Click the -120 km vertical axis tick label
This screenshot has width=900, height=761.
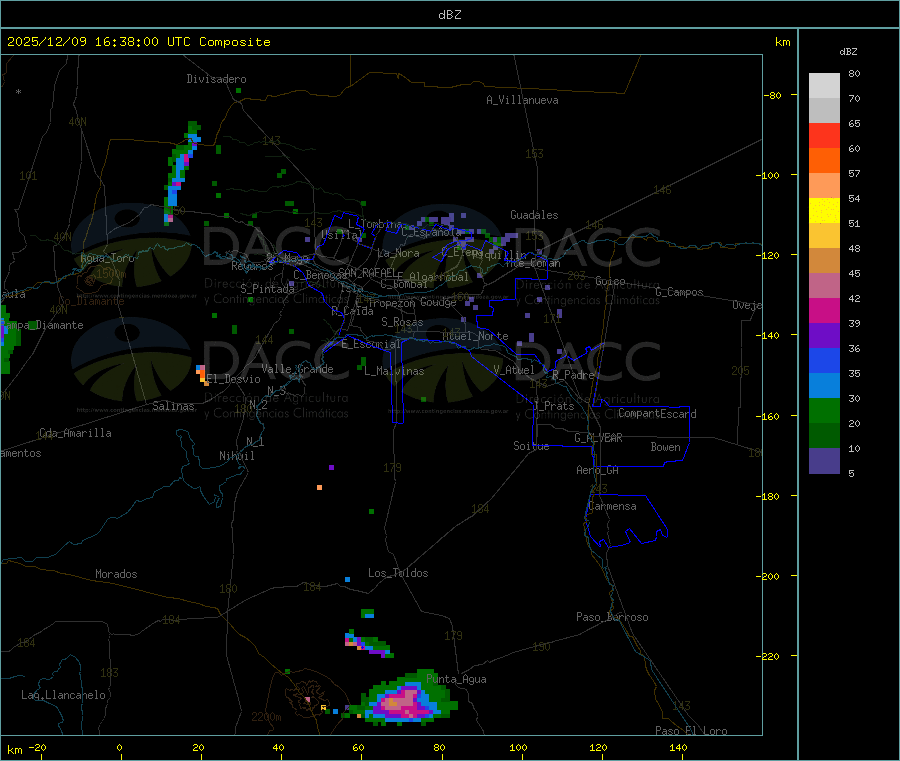770,255
